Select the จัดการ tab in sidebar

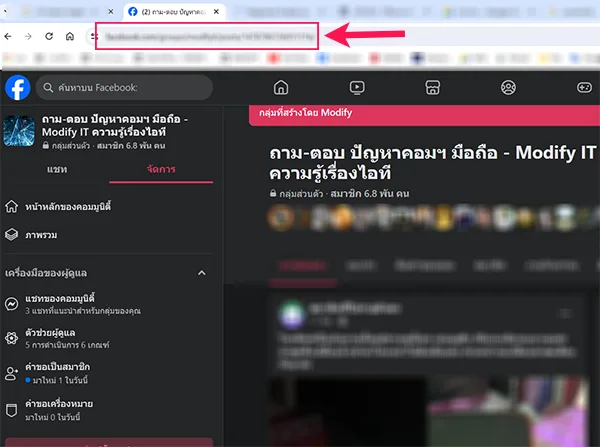(160, 170)
